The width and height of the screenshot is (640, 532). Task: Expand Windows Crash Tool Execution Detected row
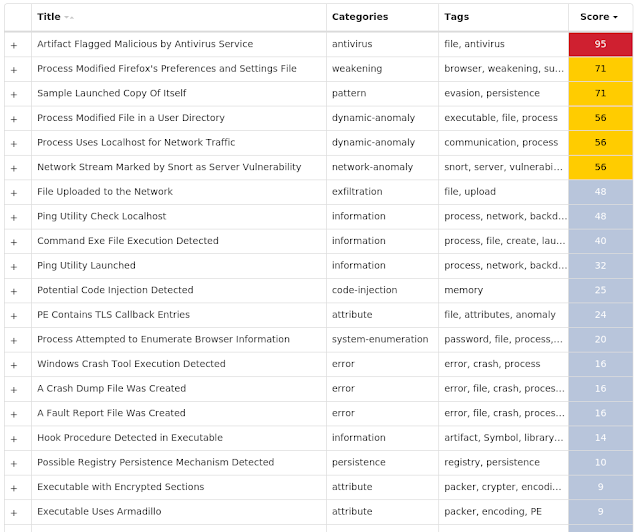tap(14, 365)
